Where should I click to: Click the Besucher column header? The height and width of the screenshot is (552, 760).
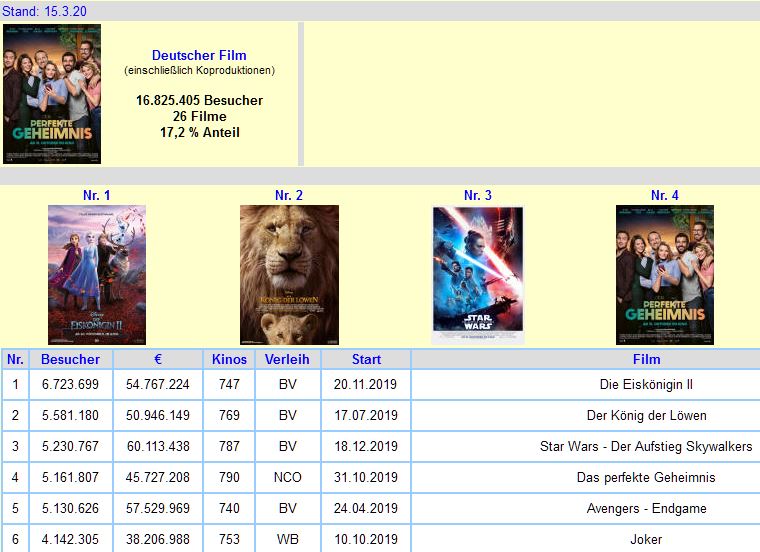70,359
